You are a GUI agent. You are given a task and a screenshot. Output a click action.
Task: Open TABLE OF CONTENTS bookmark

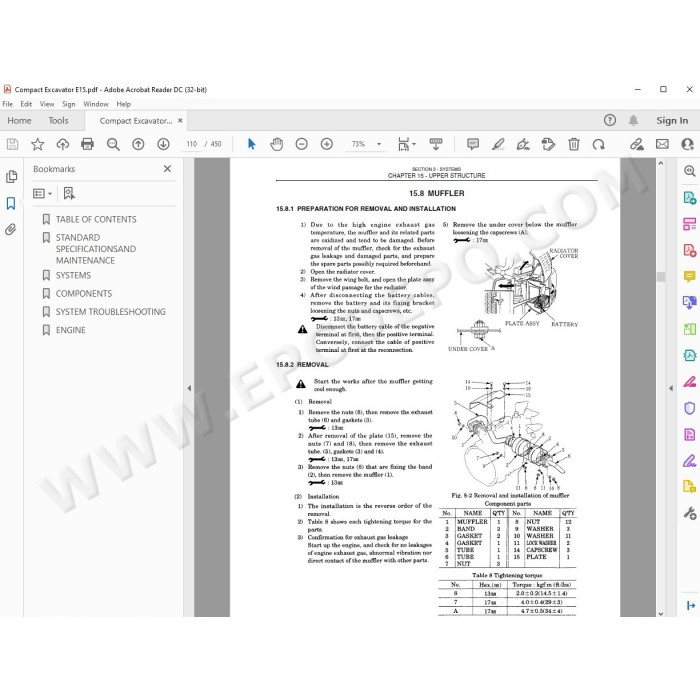pyautogui.click(x=96, y=219)
